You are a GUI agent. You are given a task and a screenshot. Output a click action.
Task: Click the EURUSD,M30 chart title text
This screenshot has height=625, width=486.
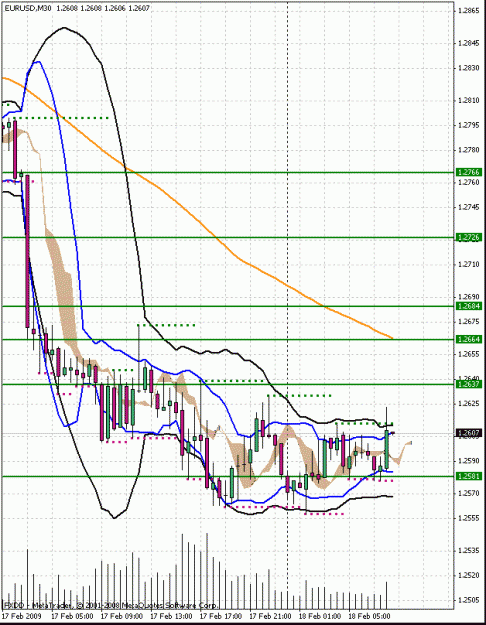(28, 8)
